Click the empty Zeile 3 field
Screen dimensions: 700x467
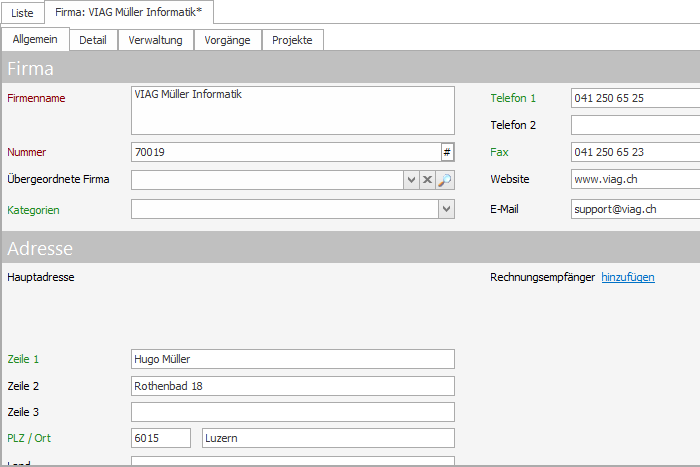tap(293, 412)
